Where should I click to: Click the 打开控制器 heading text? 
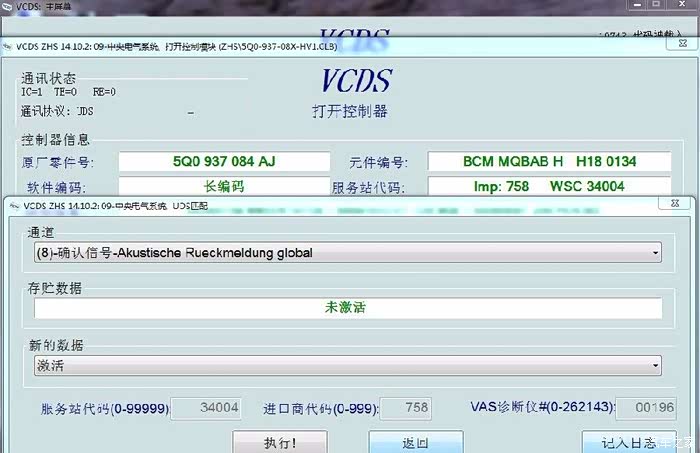[350, 111]
